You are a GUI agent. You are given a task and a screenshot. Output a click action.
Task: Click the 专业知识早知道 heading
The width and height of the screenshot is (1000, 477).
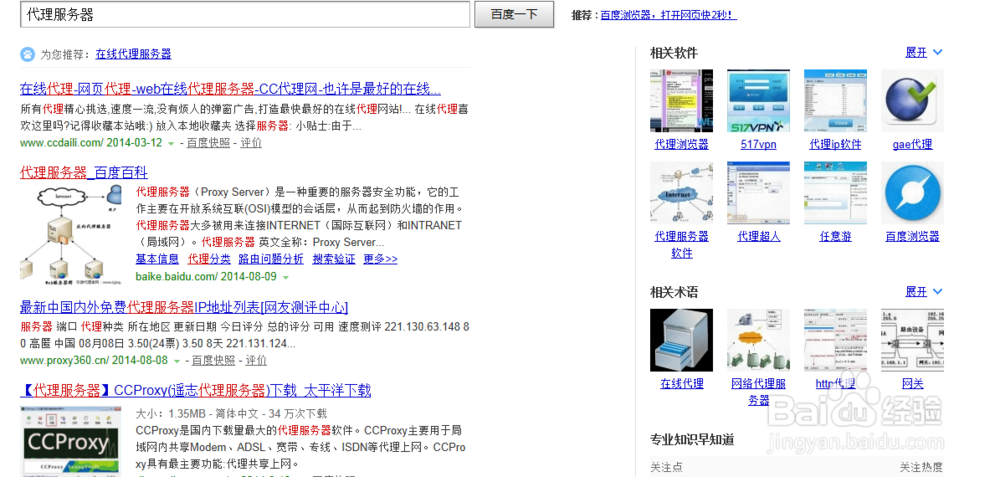[x=692, y=439]
